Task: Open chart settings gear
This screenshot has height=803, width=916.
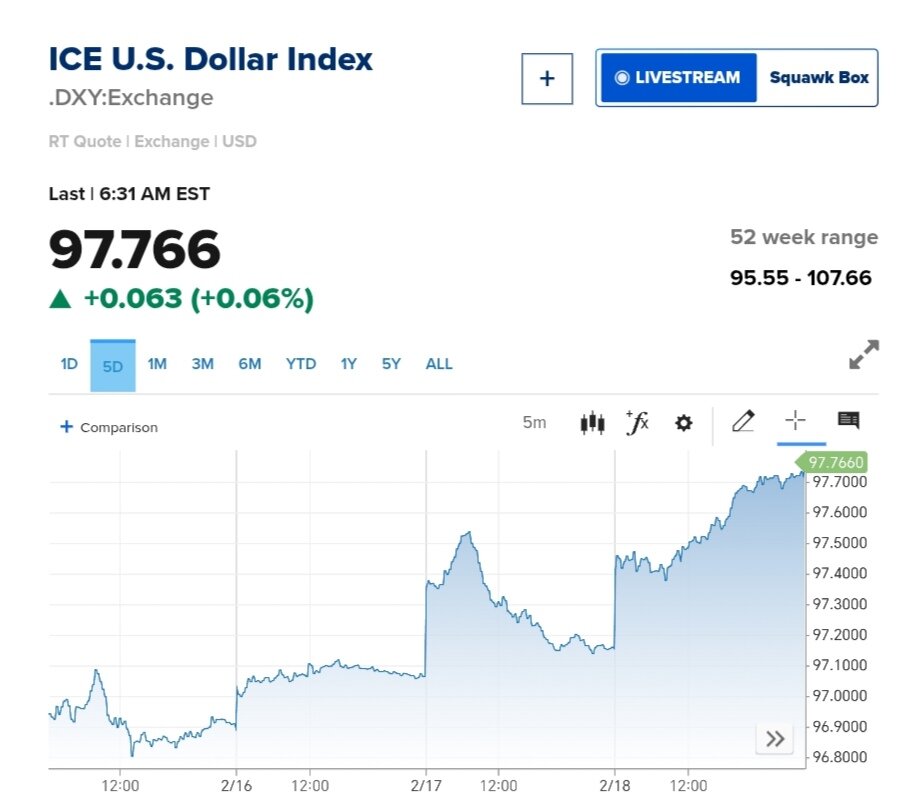Action: 684,423
